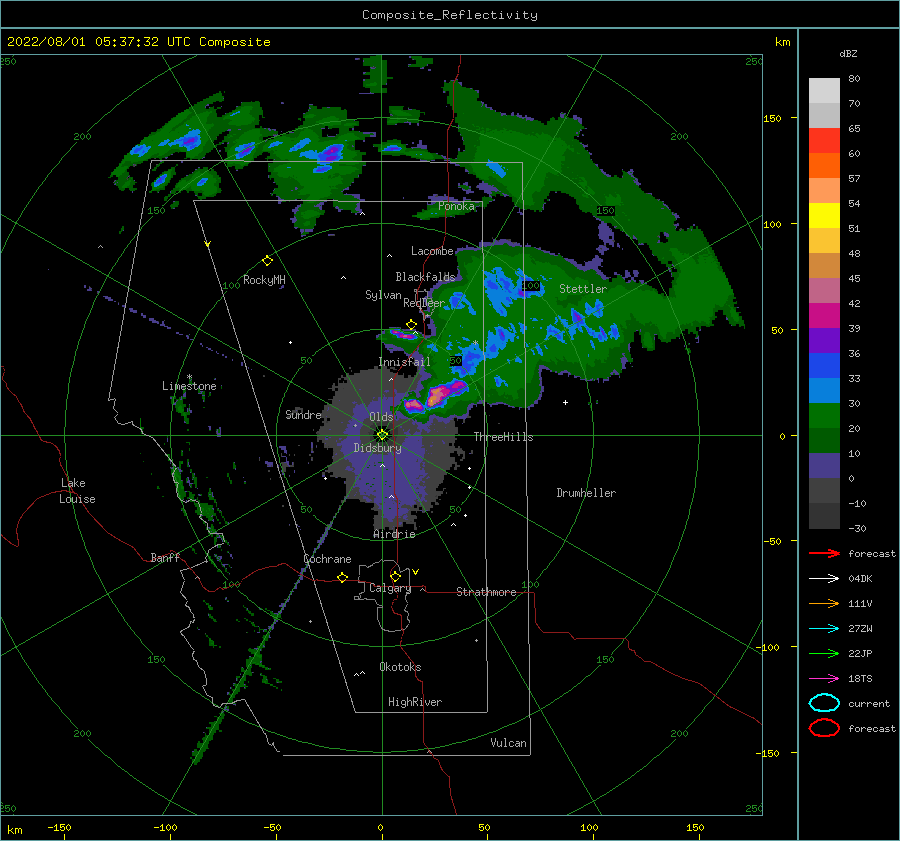The image size is (900, 841).
Task: Select the Blackfalds label
Action: [425, 277]
